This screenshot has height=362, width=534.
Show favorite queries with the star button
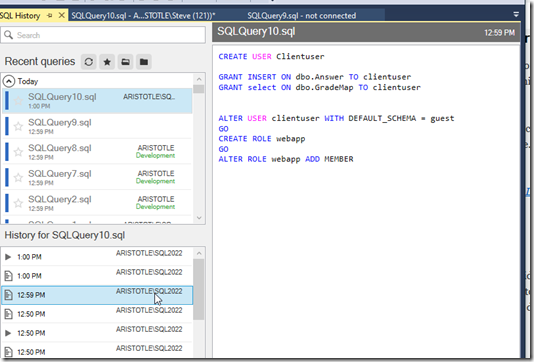107,62
